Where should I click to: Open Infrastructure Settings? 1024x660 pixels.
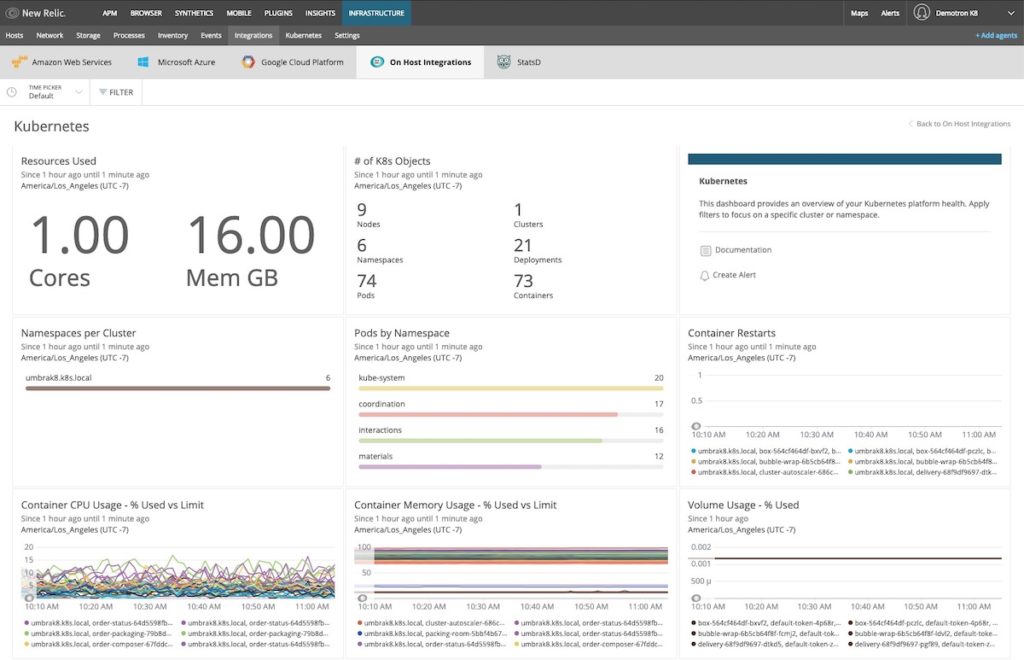point(347,35)
